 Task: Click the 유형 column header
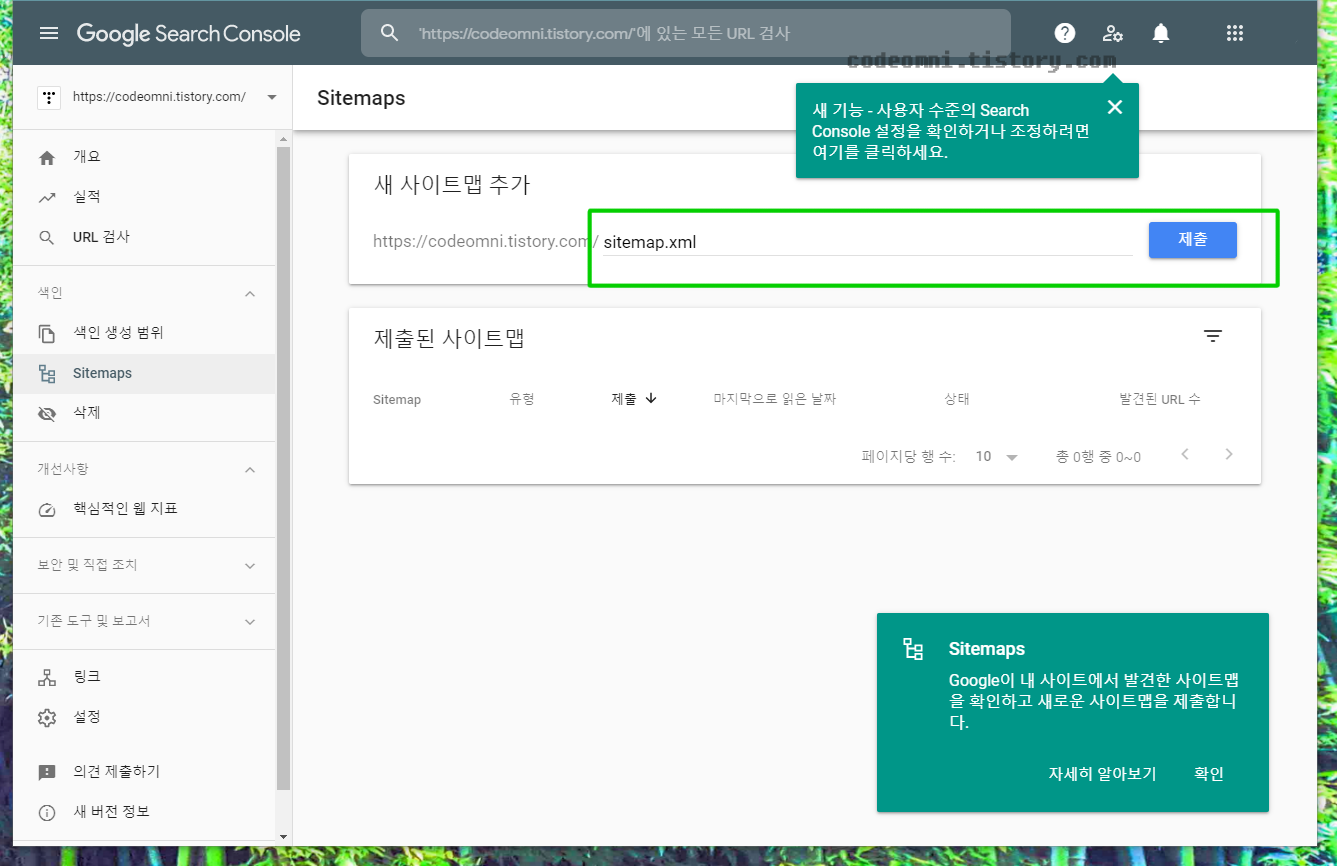[x=522, y=399]
